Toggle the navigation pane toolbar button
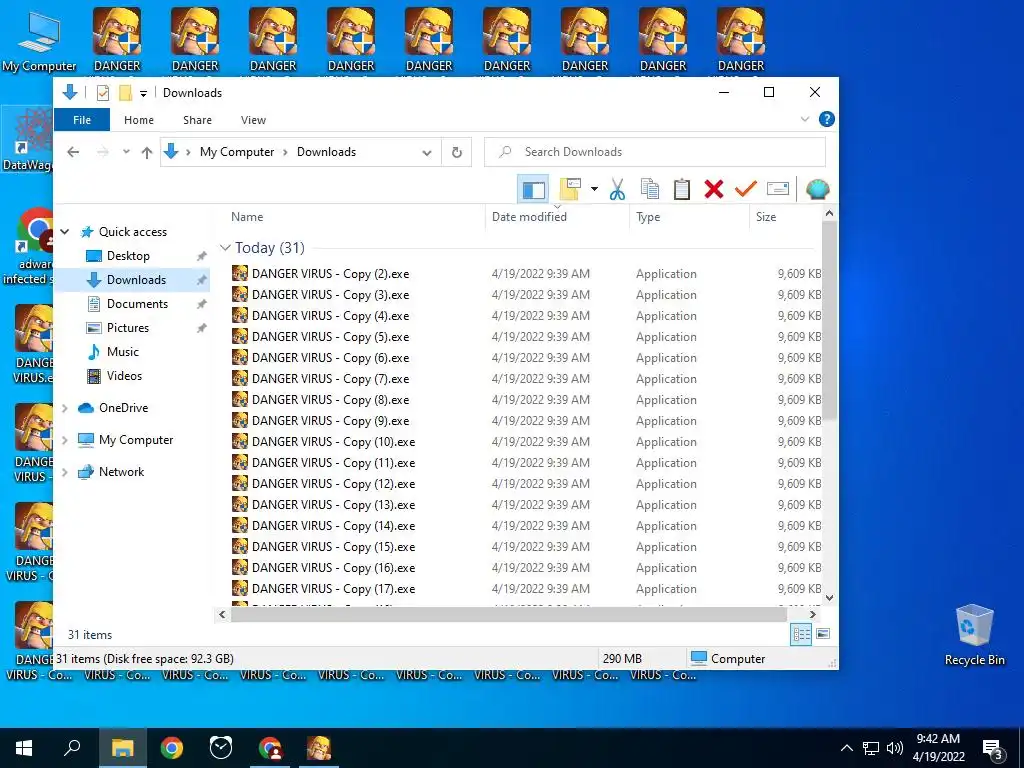1024x768 pixels. click(x=533, y=189)
